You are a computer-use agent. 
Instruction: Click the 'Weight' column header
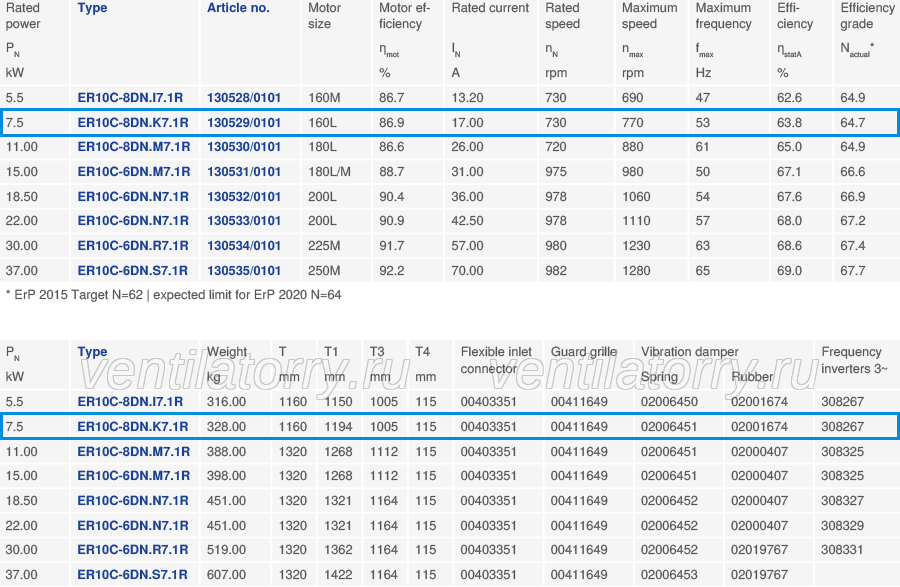coord(227,352)
